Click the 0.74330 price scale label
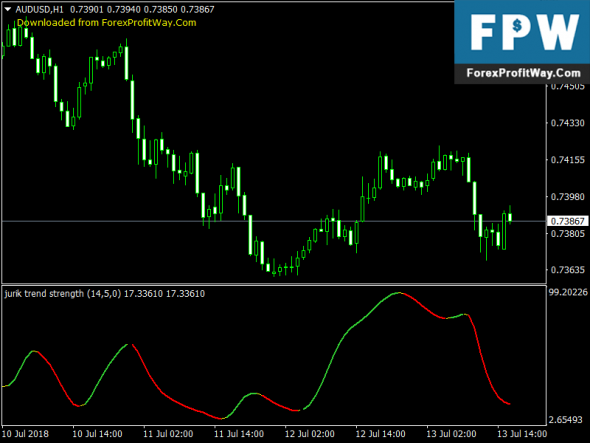The width and height of the screenshot is (590, 443). pos(567,123)
